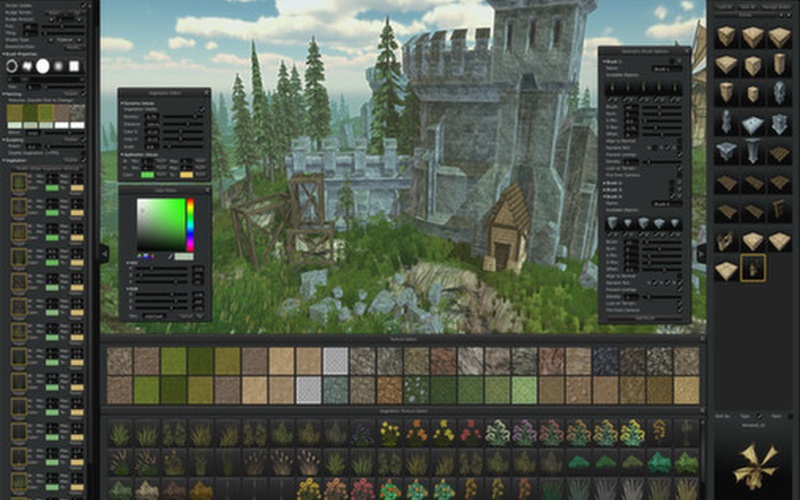
Task: Select the yellow flower vegetation texture
Action: tap(391, 432)
